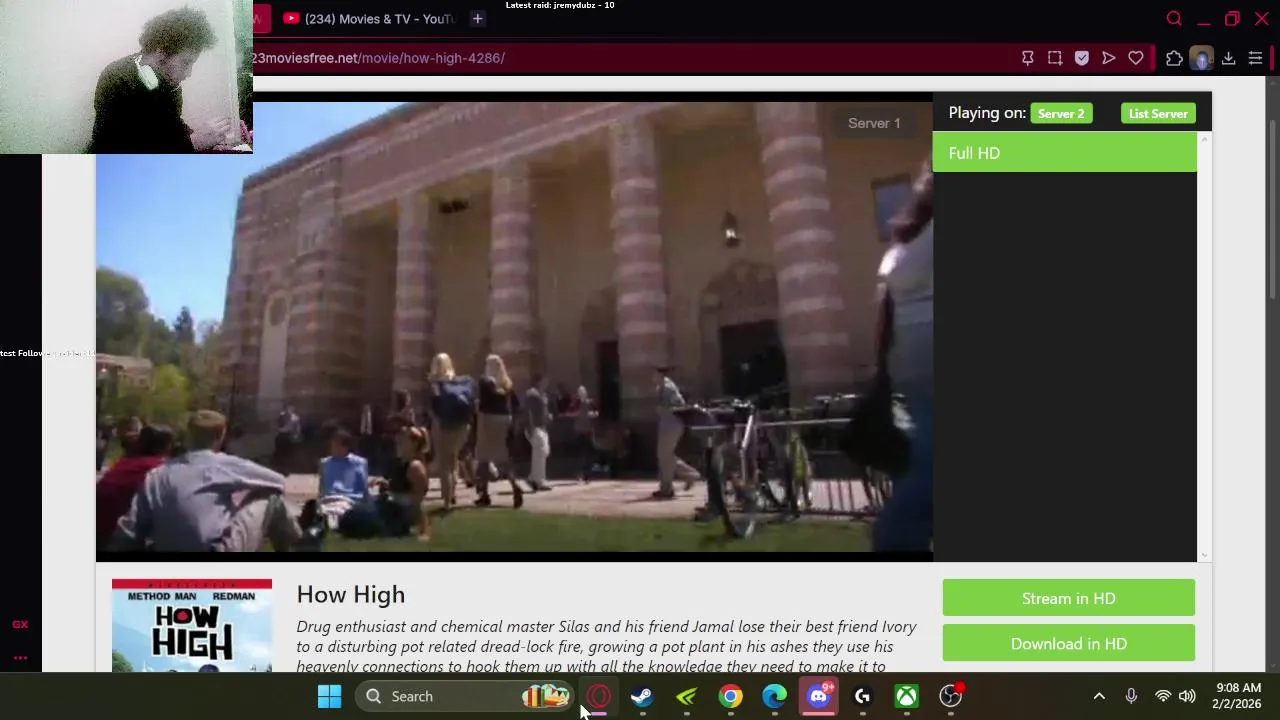Click the address bar URL
Image resolution: width=1280 pixels, height=720 pixels.
click(378, 58)
